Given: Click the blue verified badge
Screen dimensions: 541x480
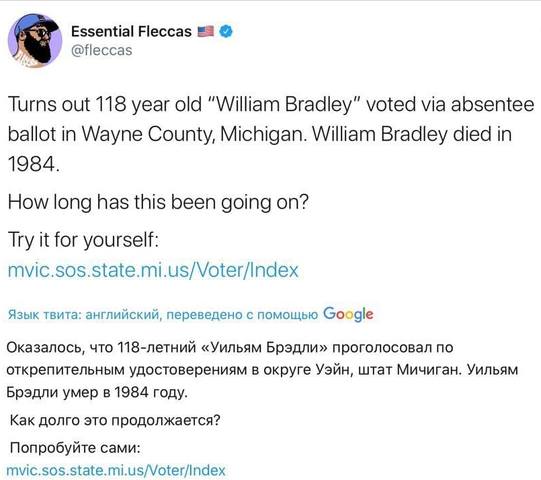Looking at the screenshot, I should click(226, 31).
